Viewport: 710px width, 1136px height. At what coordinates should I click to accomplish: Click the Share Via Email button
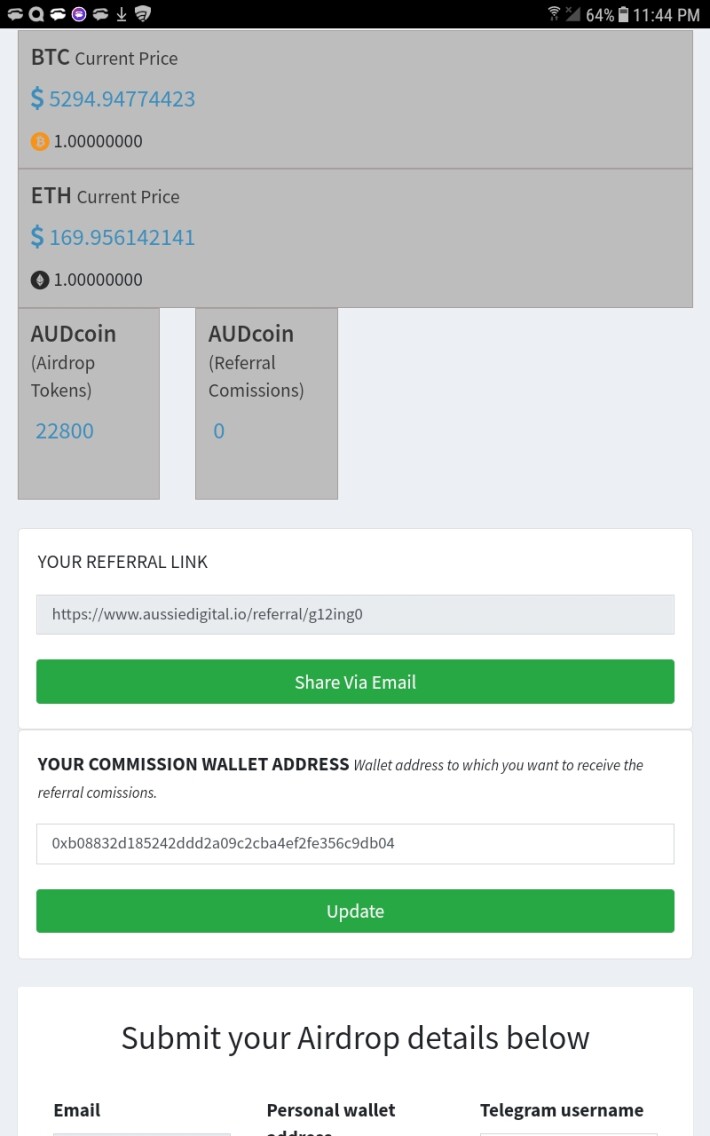355,682
